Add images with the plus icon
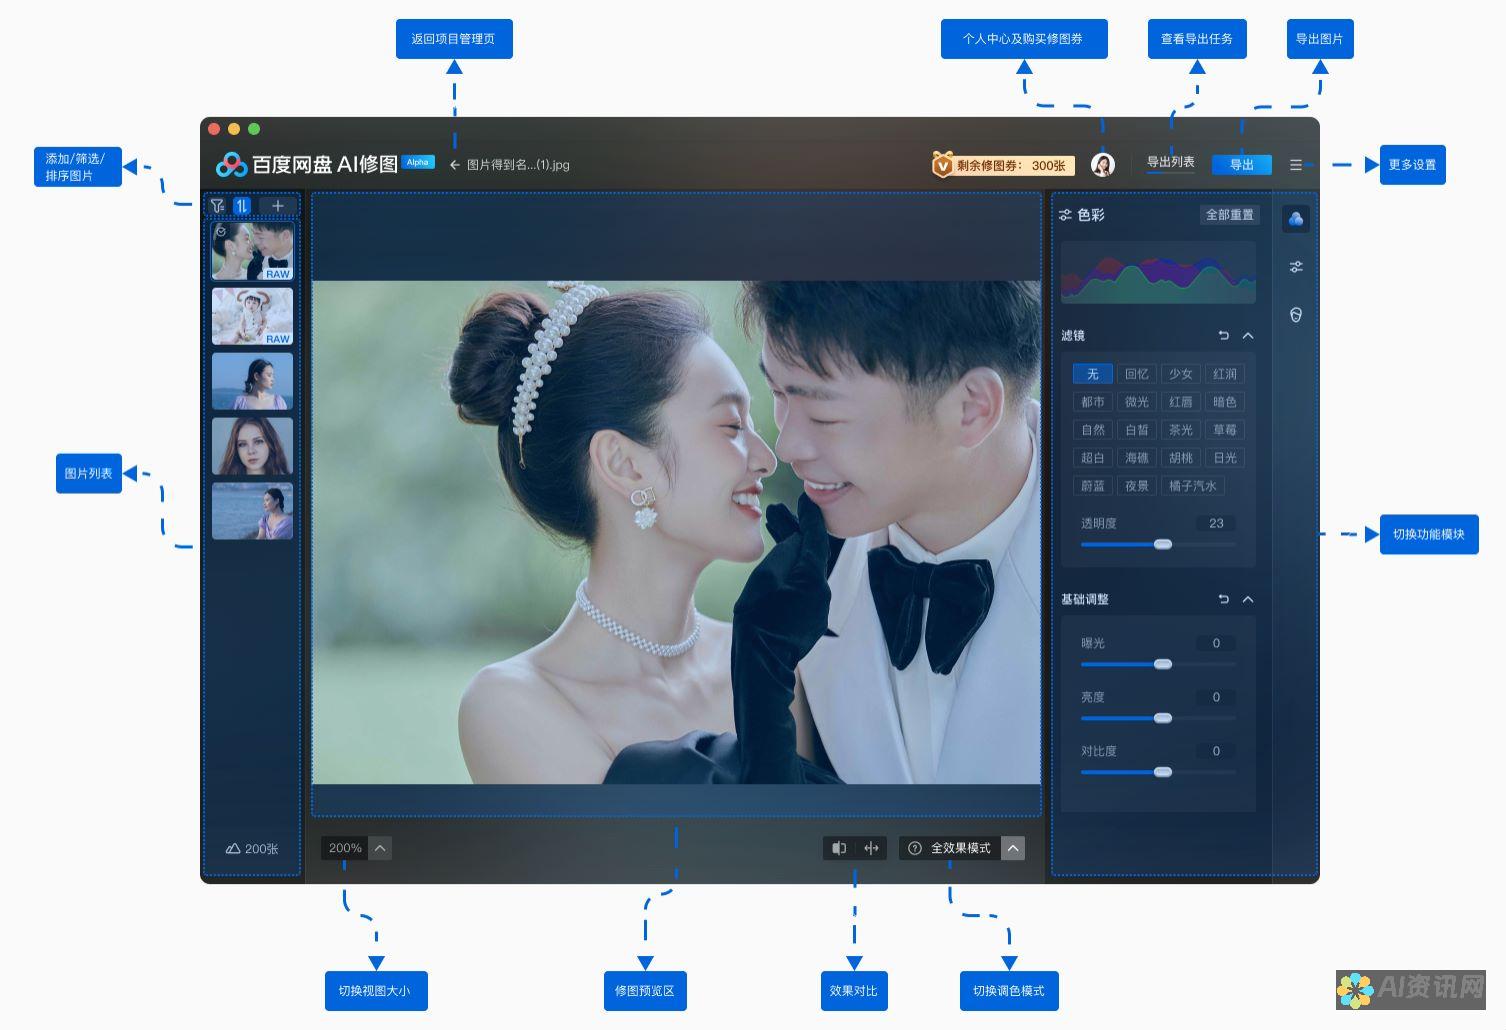 pos(278,206)
